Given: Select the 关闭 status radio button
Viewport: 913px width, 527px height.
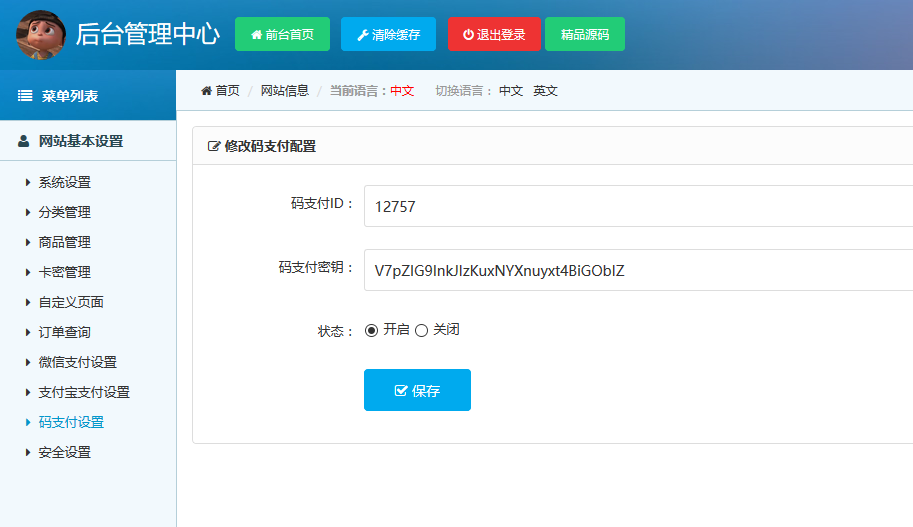Looking at the screenshot, I should click(421, 331).
